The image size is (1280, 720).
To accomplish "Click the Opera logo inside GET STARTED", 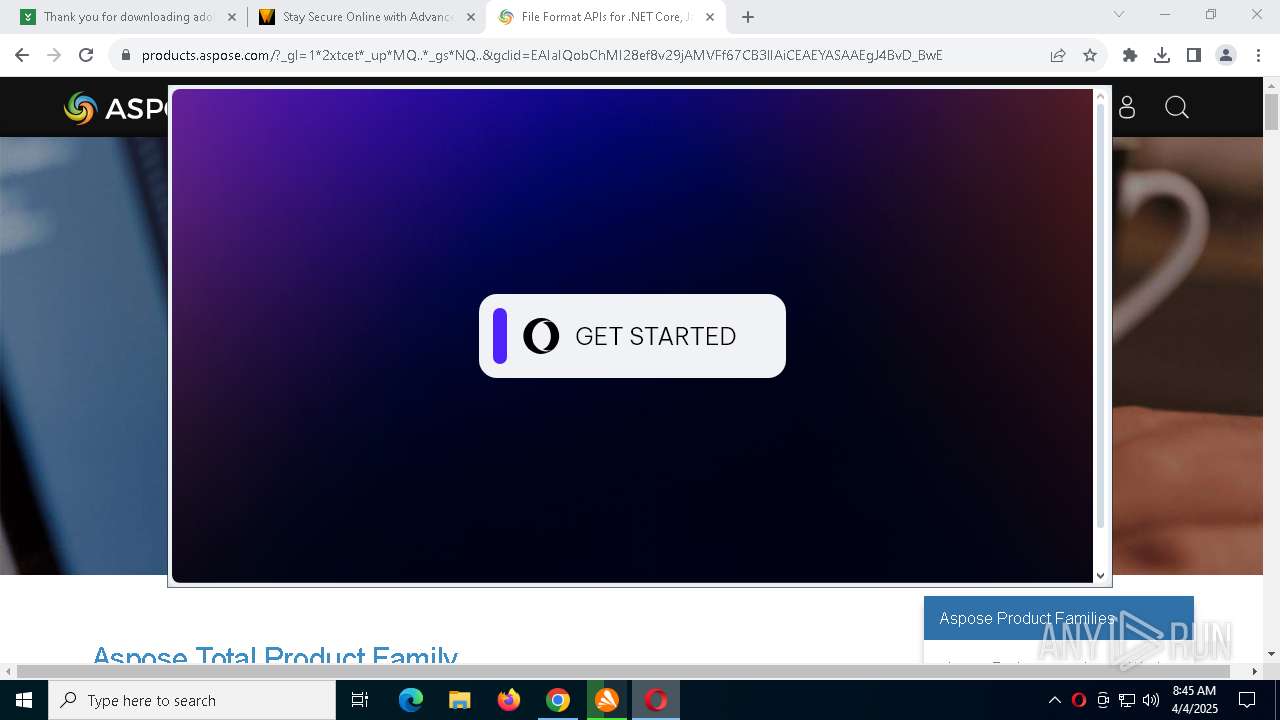I will [x=541, y=336].
